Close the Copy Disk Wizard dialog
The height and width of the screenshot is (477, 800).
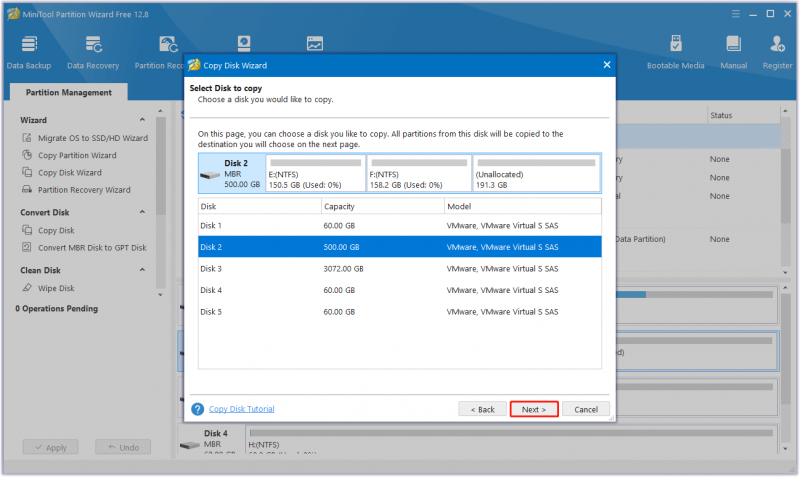(x=607, y=65)
